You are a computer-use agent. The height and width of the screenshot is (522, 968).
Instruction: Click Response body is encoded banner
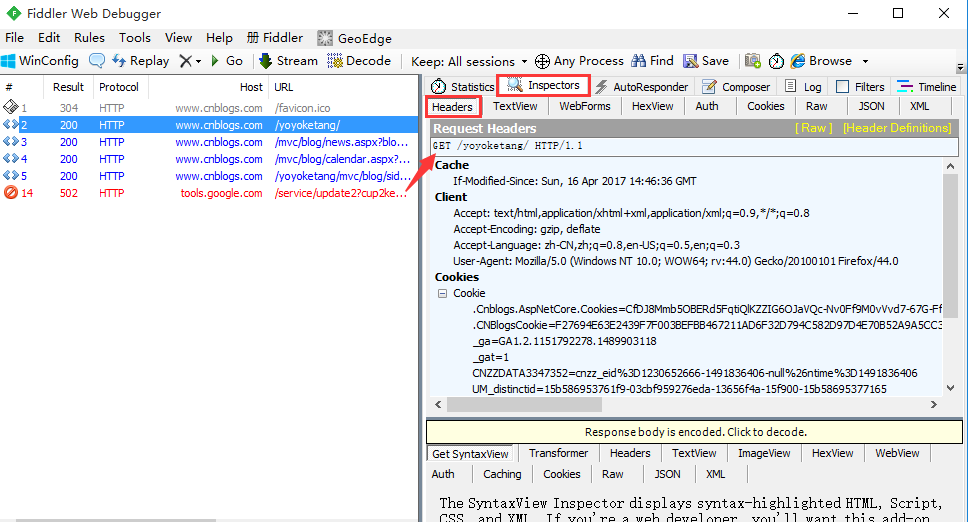[695, 432]
